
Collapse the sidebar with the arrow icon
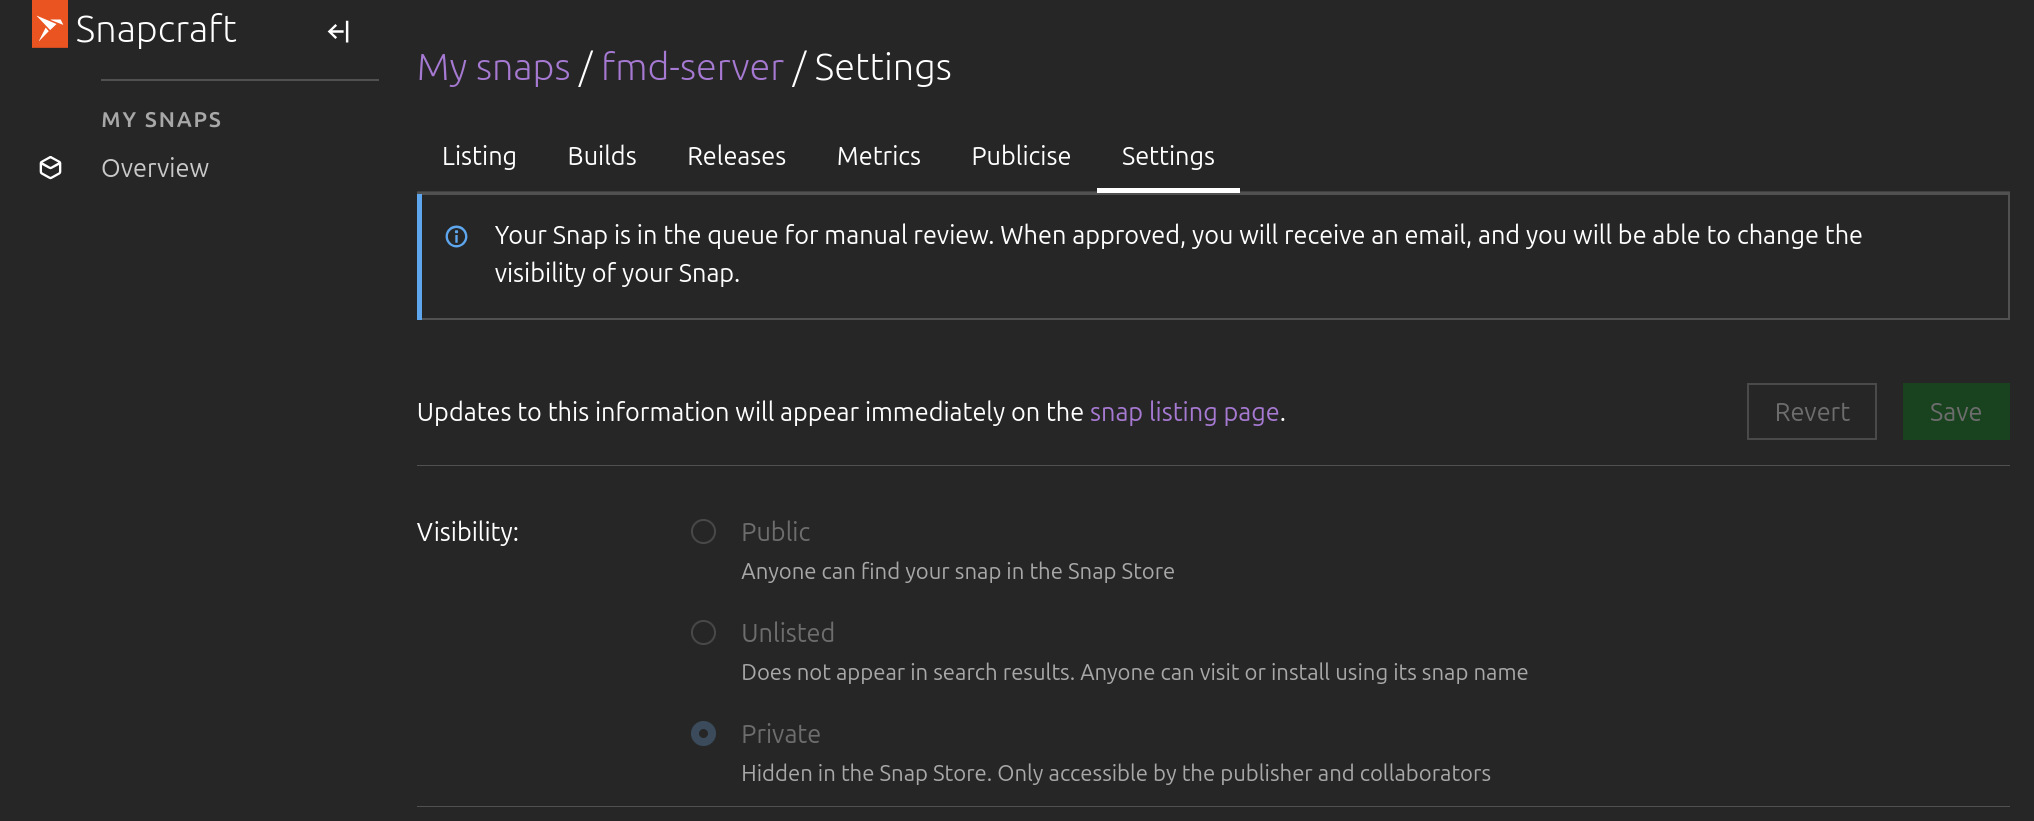tap(338, 32)
